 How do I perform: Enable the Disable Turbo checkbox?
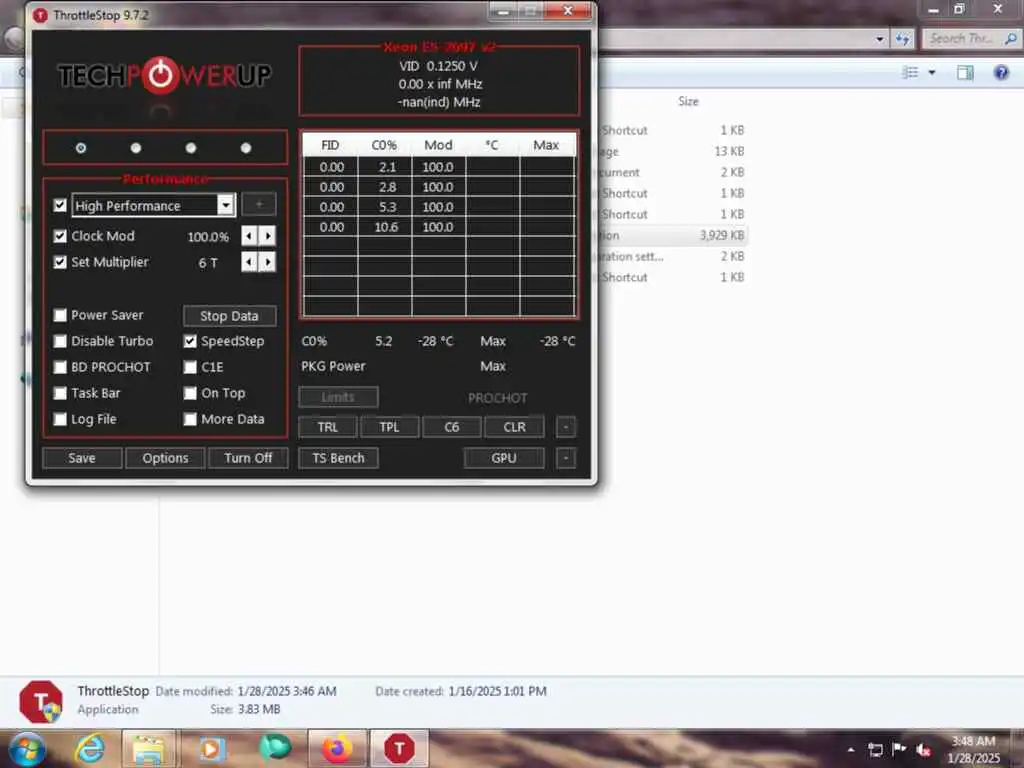pyautogui.click(x=60, y=341)
